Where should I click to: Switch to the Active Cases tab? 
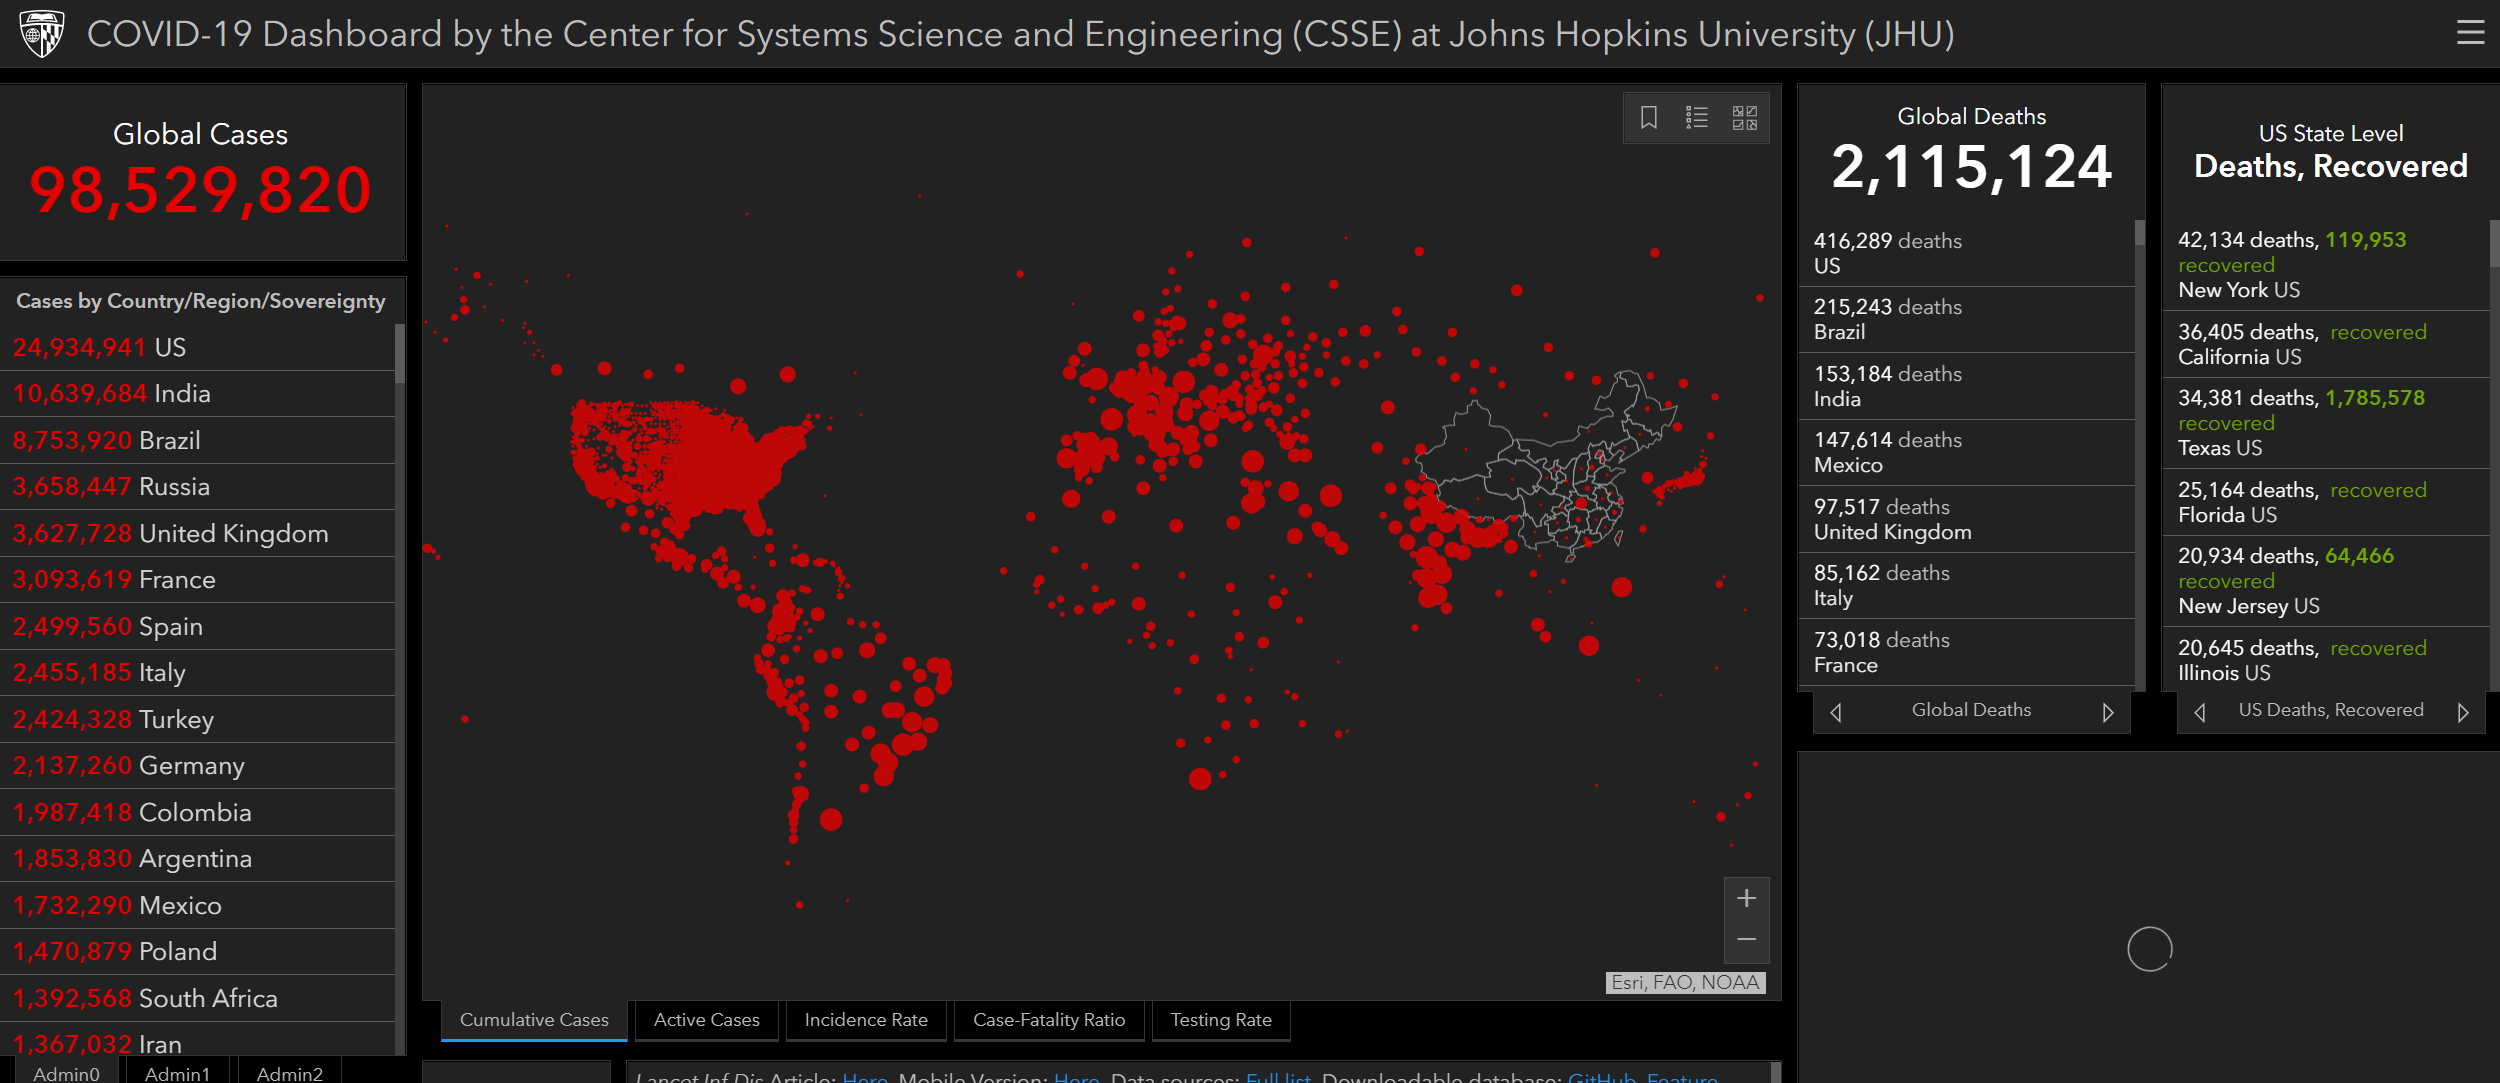pos(706,1020)
